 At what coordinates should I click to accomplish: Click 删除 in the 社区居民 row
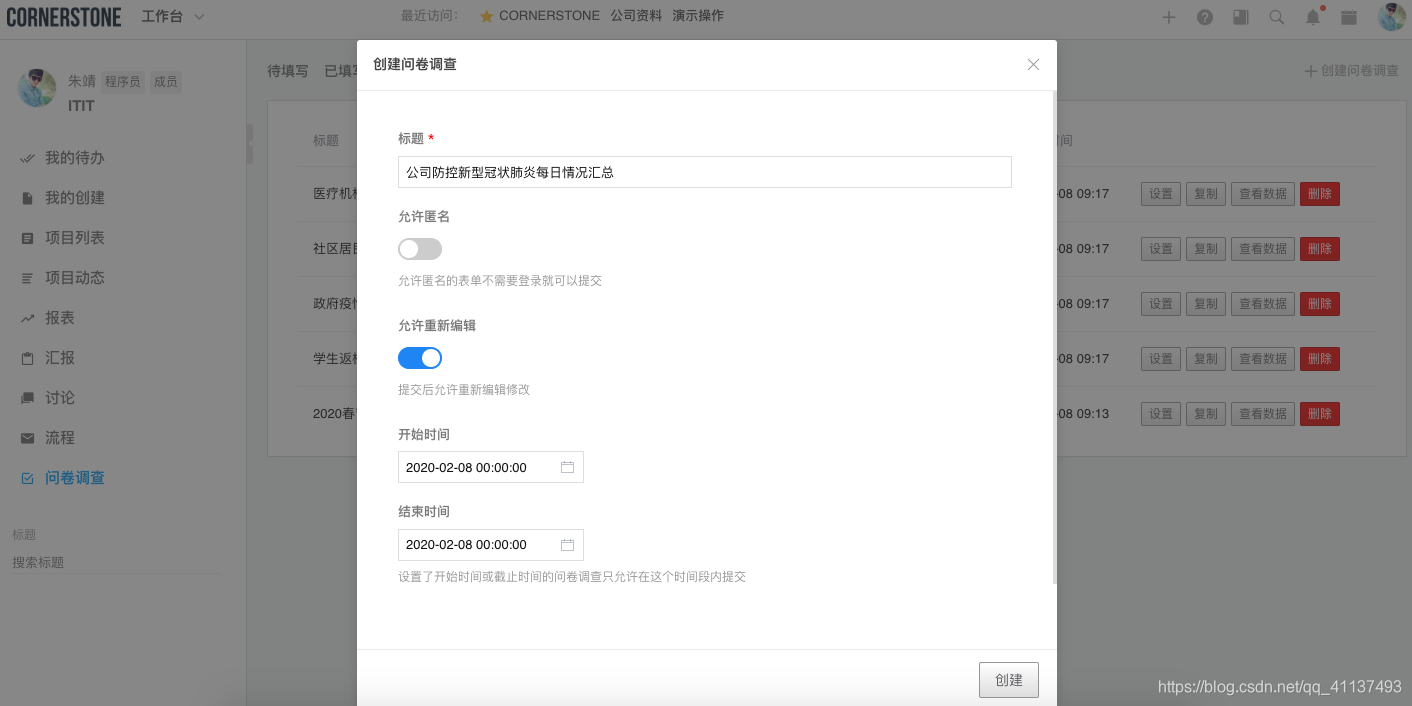(1320, 249)
